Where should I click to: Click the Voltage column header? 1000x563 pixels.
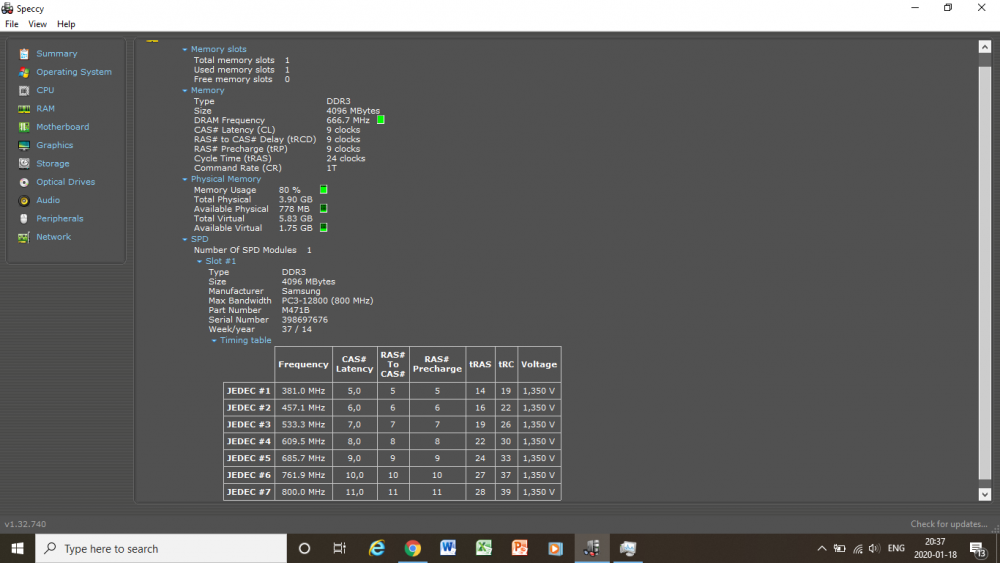(x=539, y=365)
